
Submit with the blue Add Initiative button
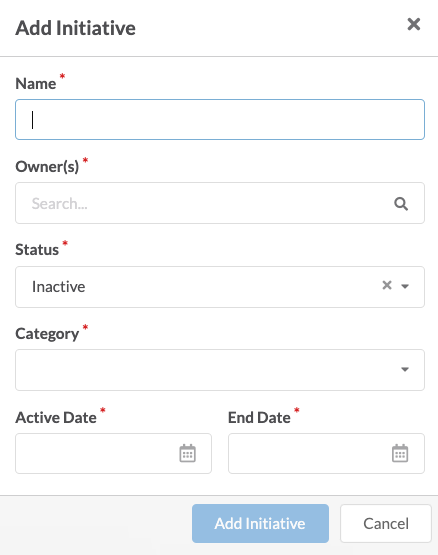coord(260,523)
